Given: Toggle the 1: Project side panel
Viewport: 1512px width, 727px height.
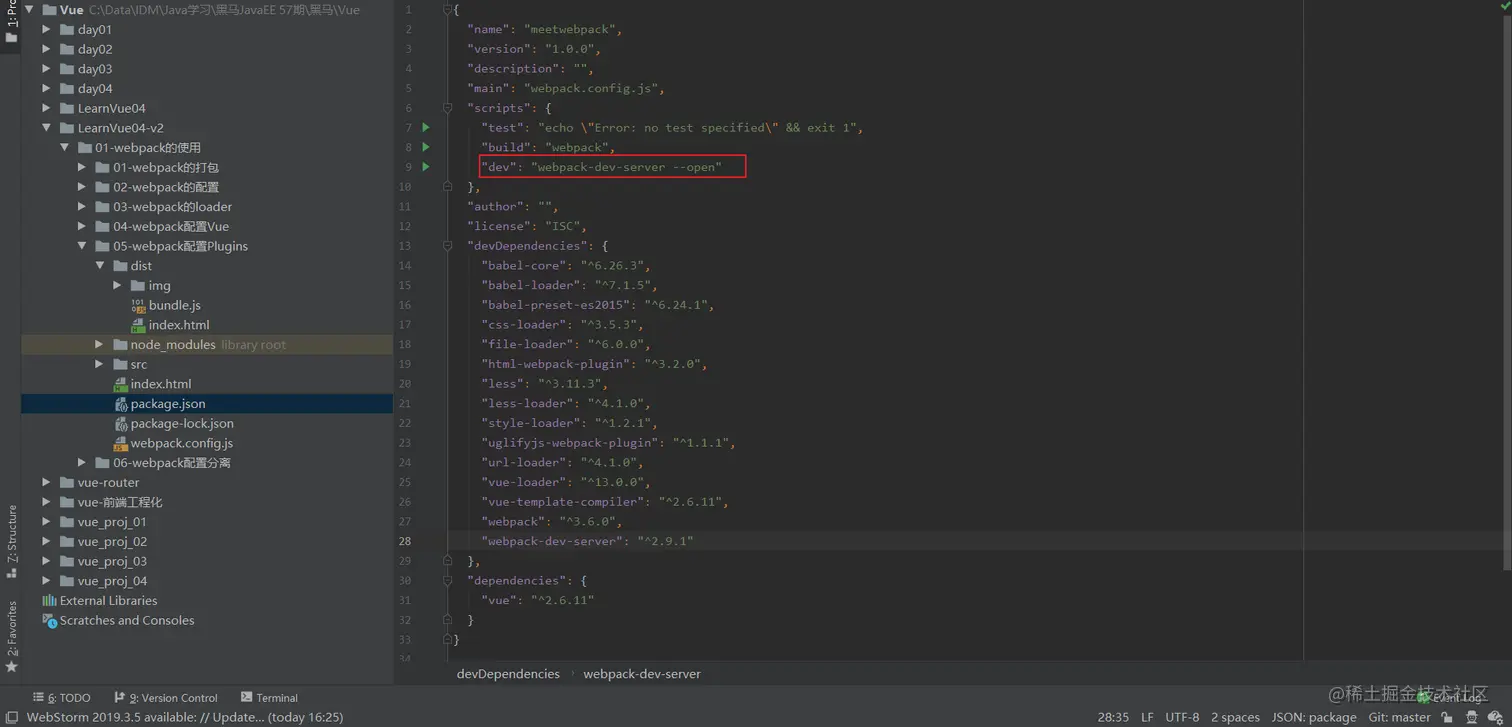Looking at the screenshot, I should pyautogui.click(x=12, y=22).
